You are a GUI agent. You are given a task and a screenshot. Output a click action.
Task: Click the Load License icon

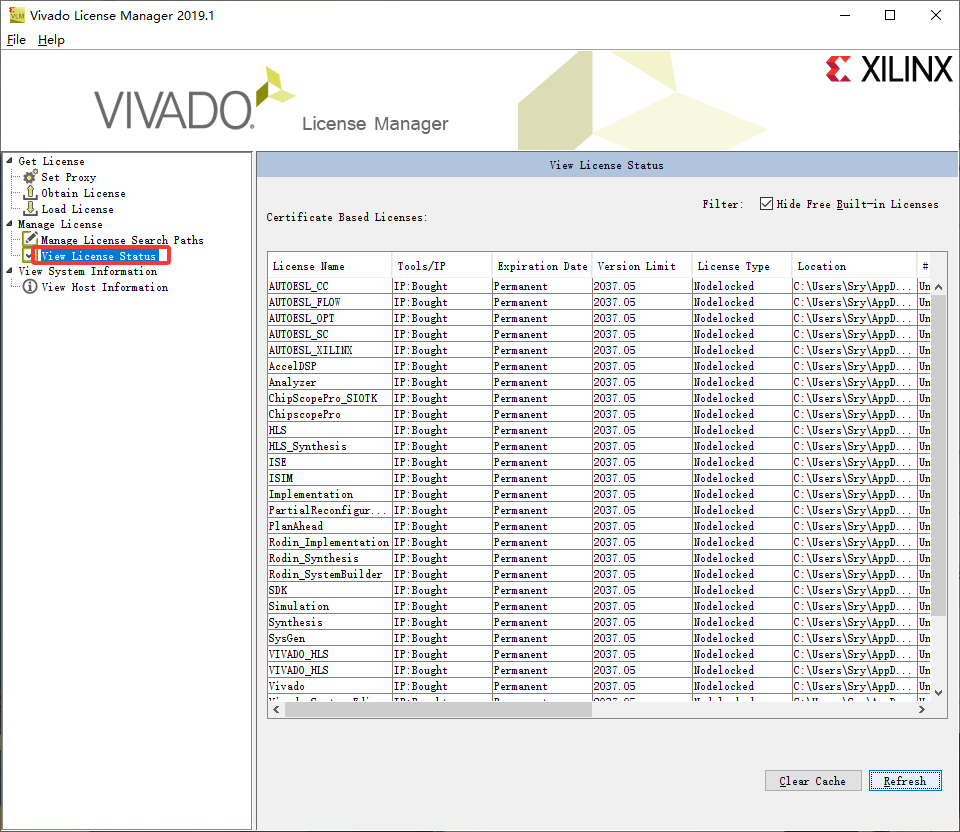[30, 209]
